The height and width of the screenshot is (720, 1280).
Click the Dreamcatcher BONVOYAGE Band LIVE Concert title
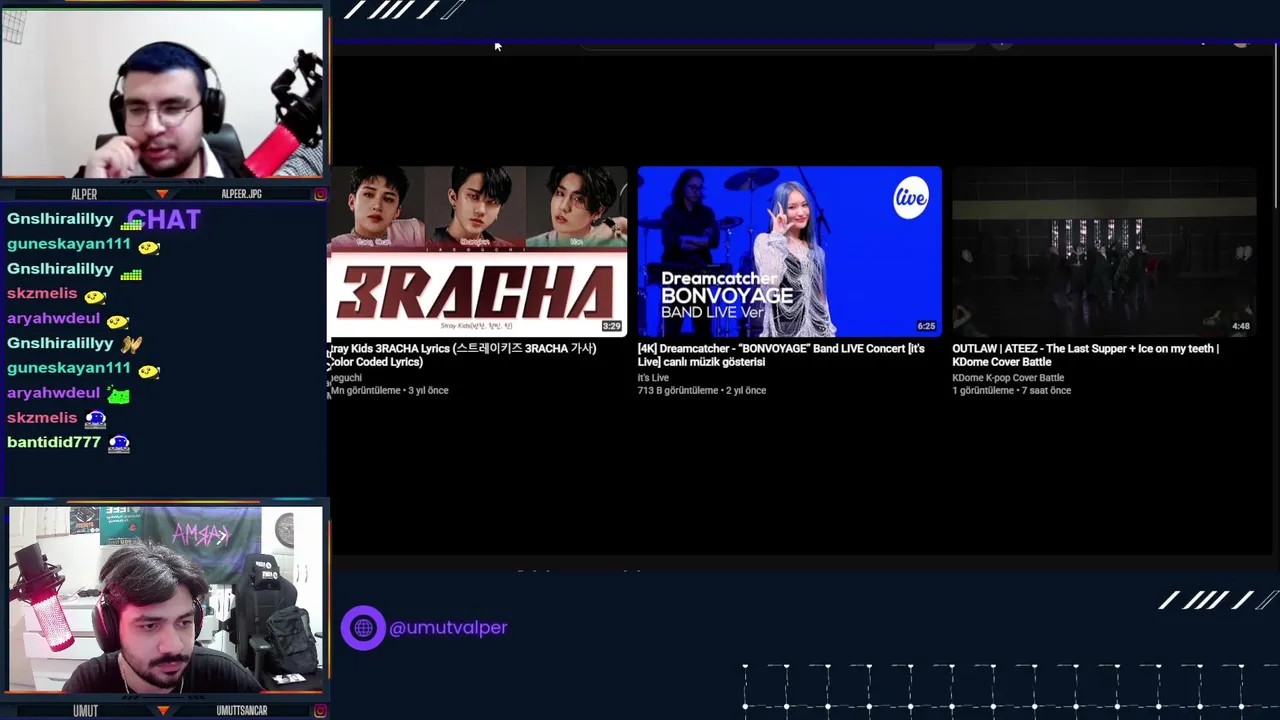pos(781,355)
